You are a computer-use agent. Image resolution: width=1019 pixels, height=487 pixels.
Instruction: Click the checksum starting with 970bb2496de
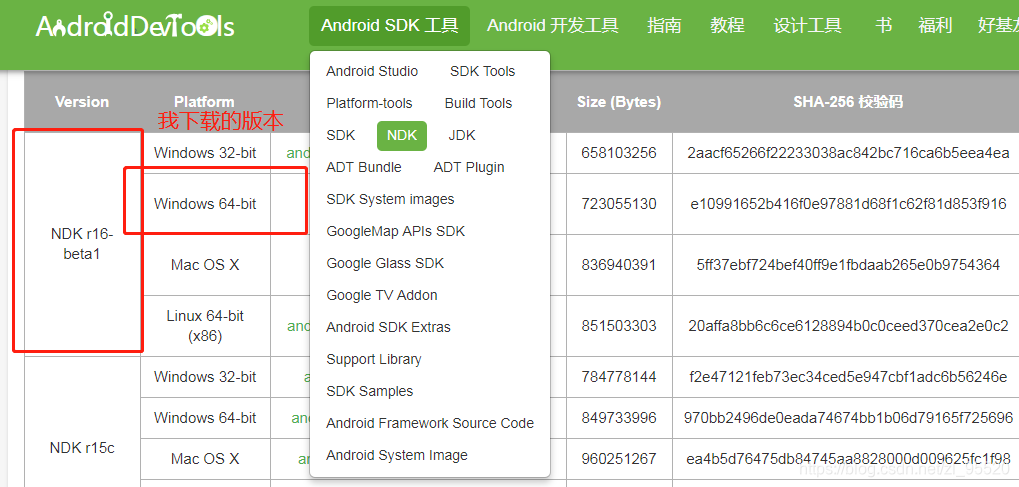[x=848, y=417]
